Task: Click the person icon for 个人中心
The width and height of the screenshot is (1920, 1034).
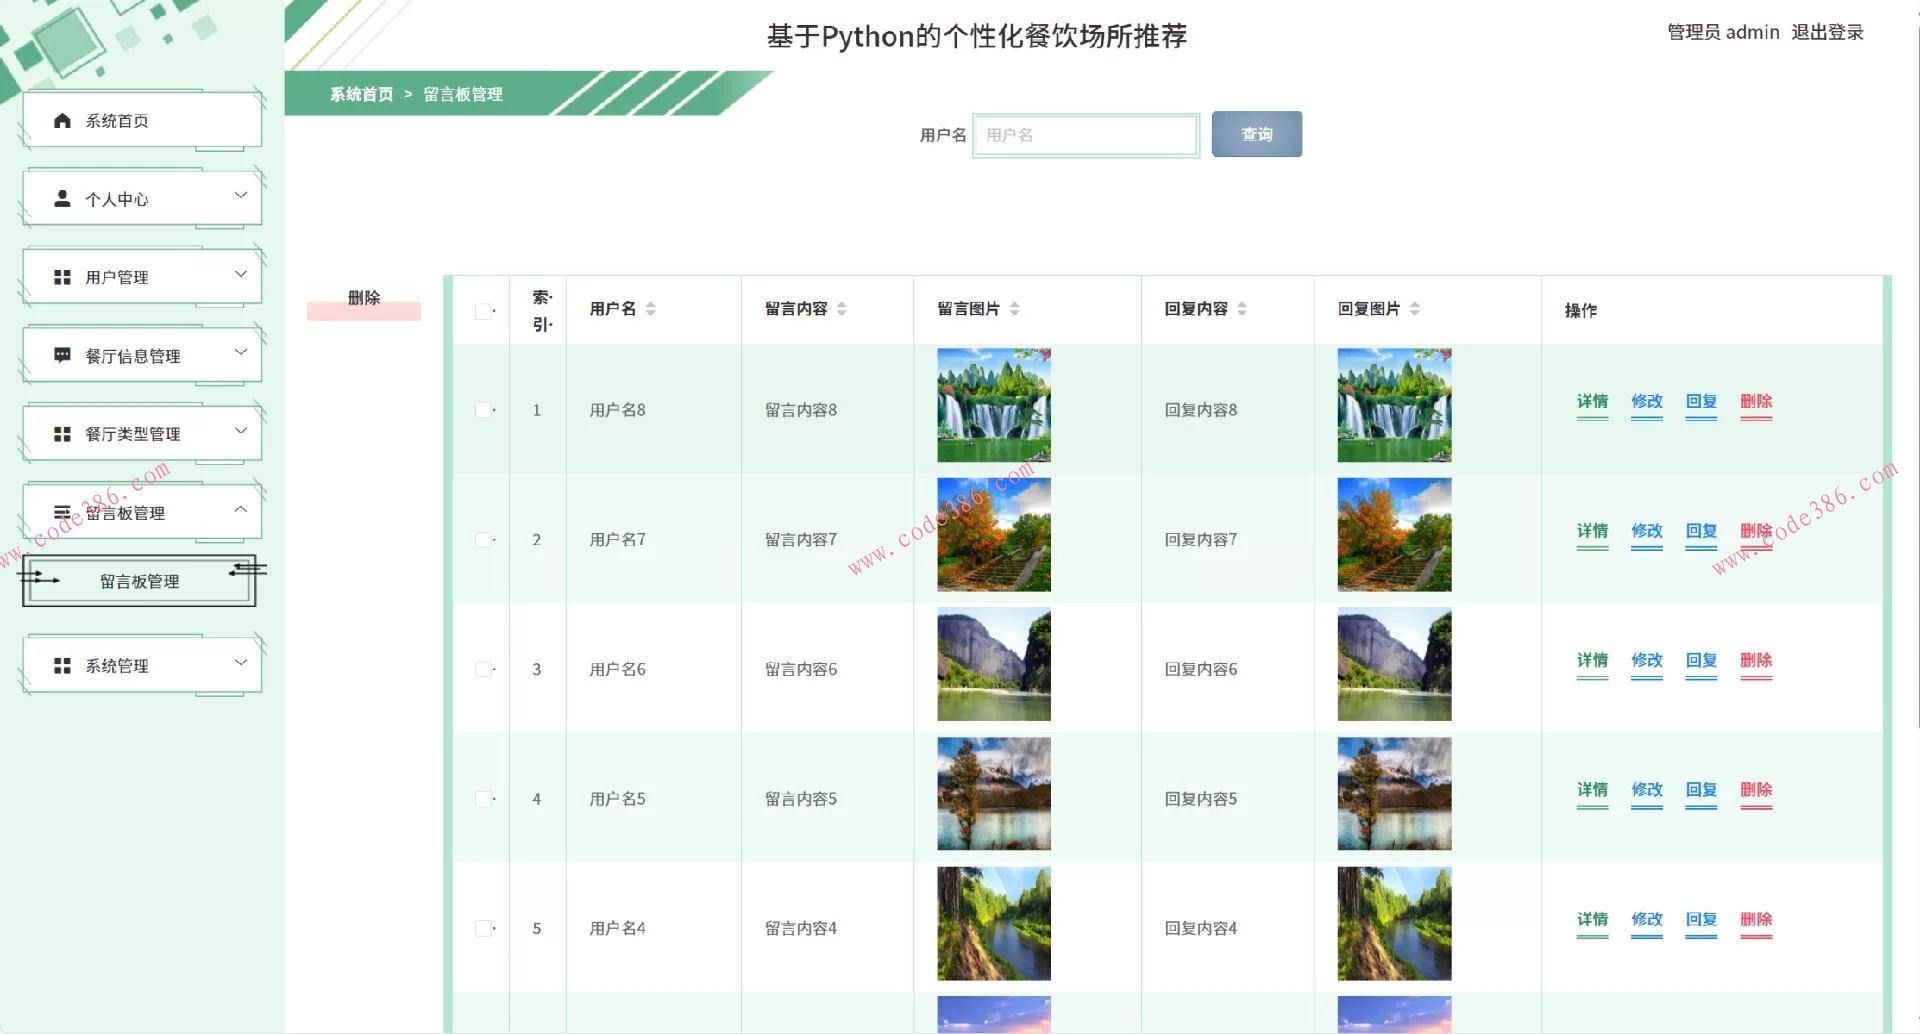Action: pyautogui.click(x=62, y=199)
